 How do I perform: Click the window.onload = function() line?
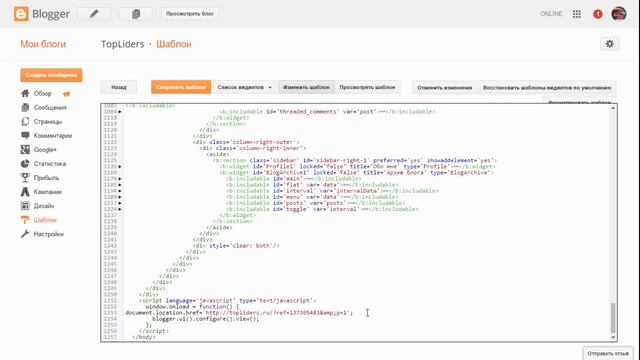coord(192,307)
